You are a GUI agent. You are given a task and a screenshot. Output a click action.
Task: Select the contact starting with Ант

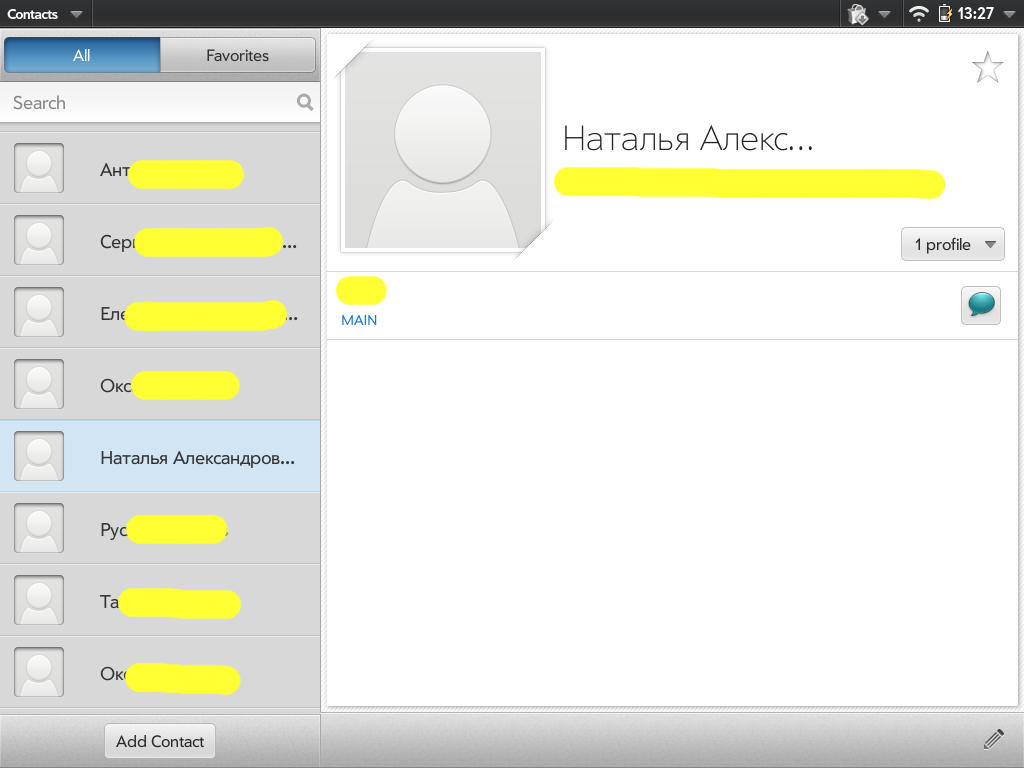(160, 170)
